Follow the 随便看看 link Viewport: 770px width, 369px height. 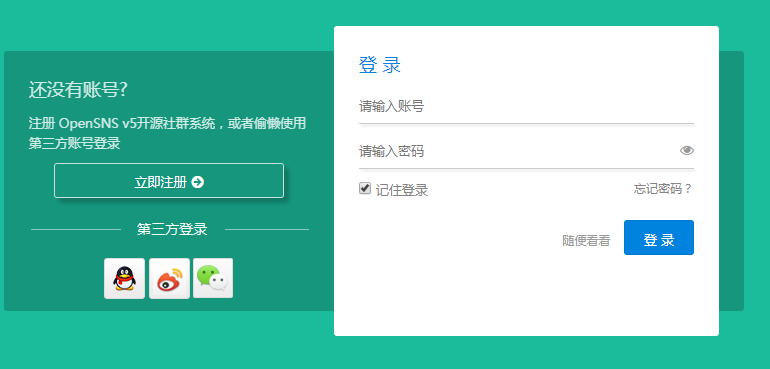(x=586, y=241)
